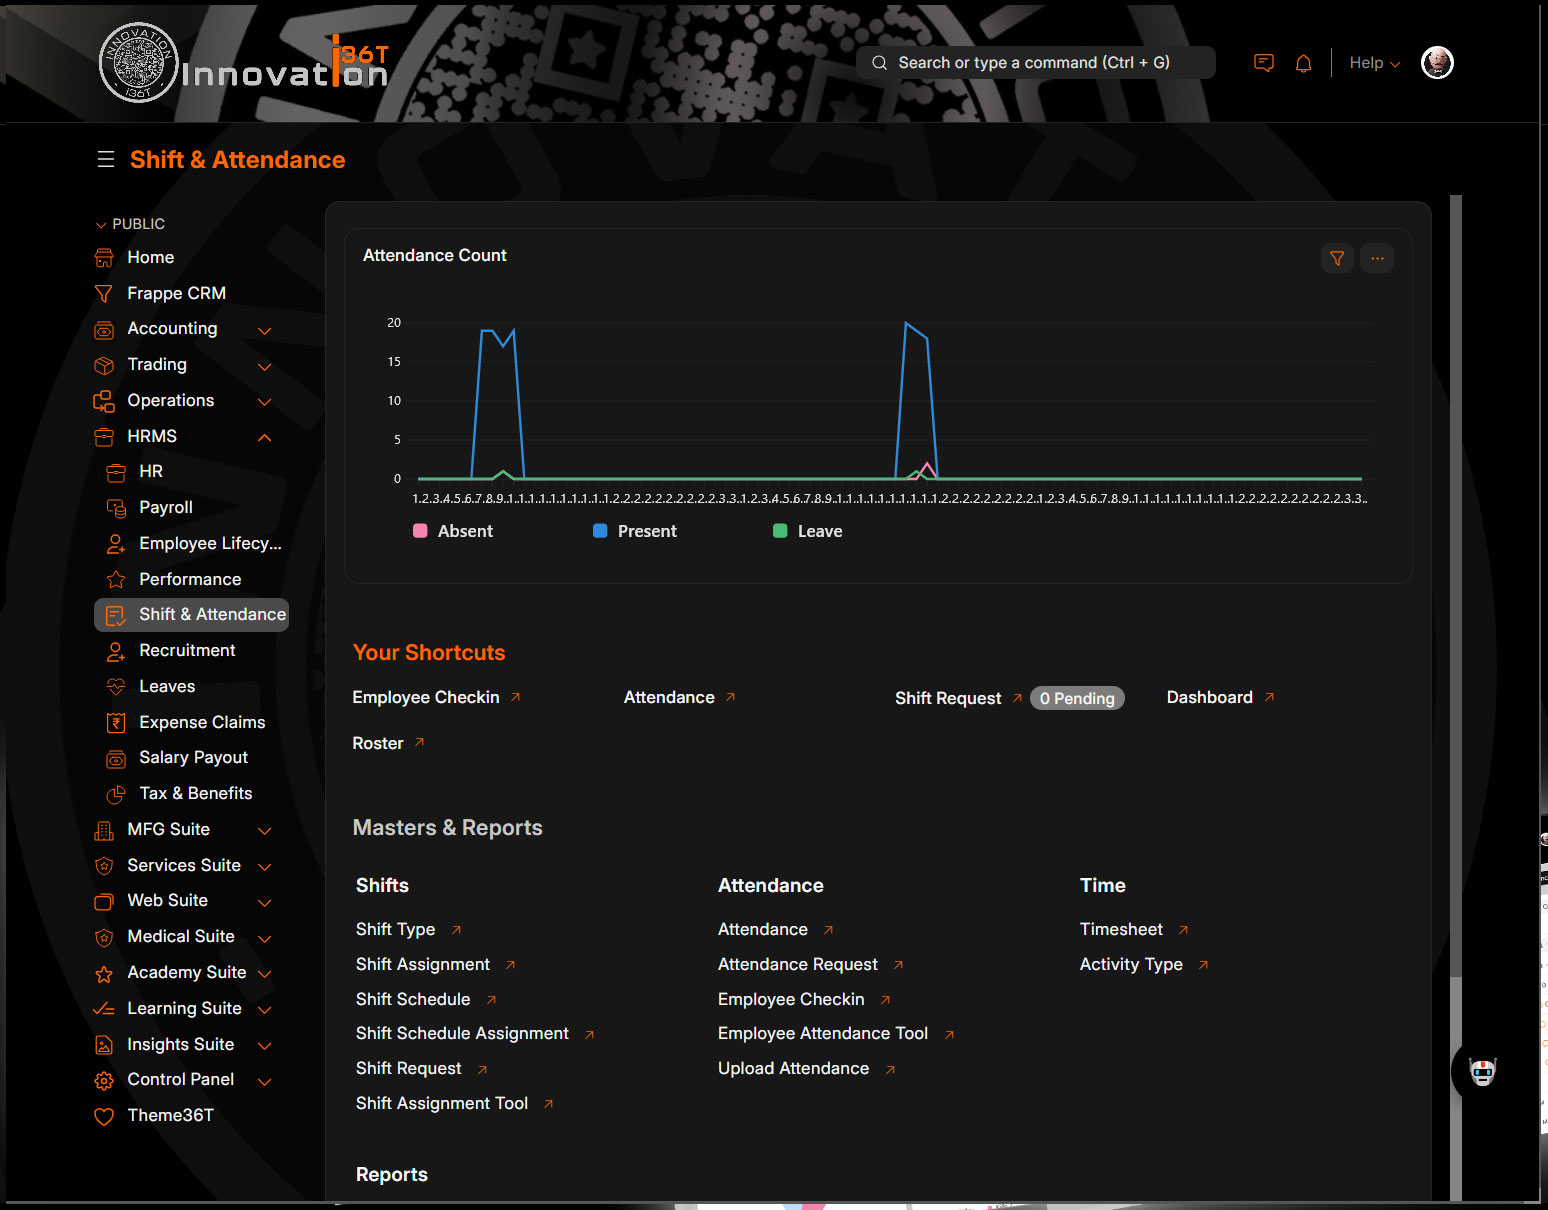Open the chat messages icon in header
Image resolution: width=1548 pixels, height=1210 pixels.
pos(1264,63)
